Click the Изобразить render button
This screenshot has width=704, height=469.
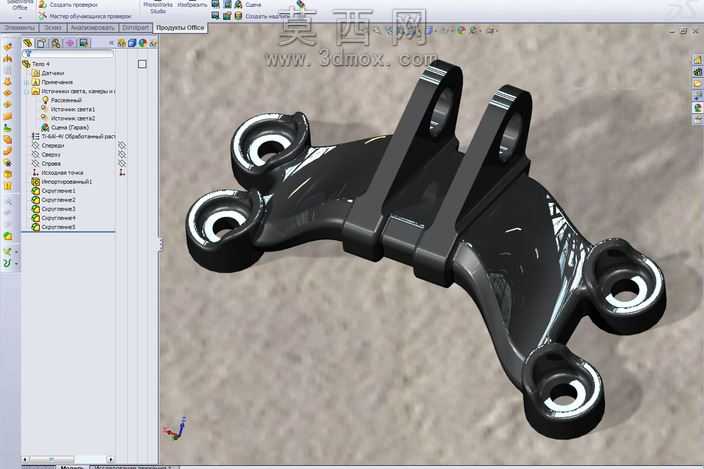tap(192, 6)
